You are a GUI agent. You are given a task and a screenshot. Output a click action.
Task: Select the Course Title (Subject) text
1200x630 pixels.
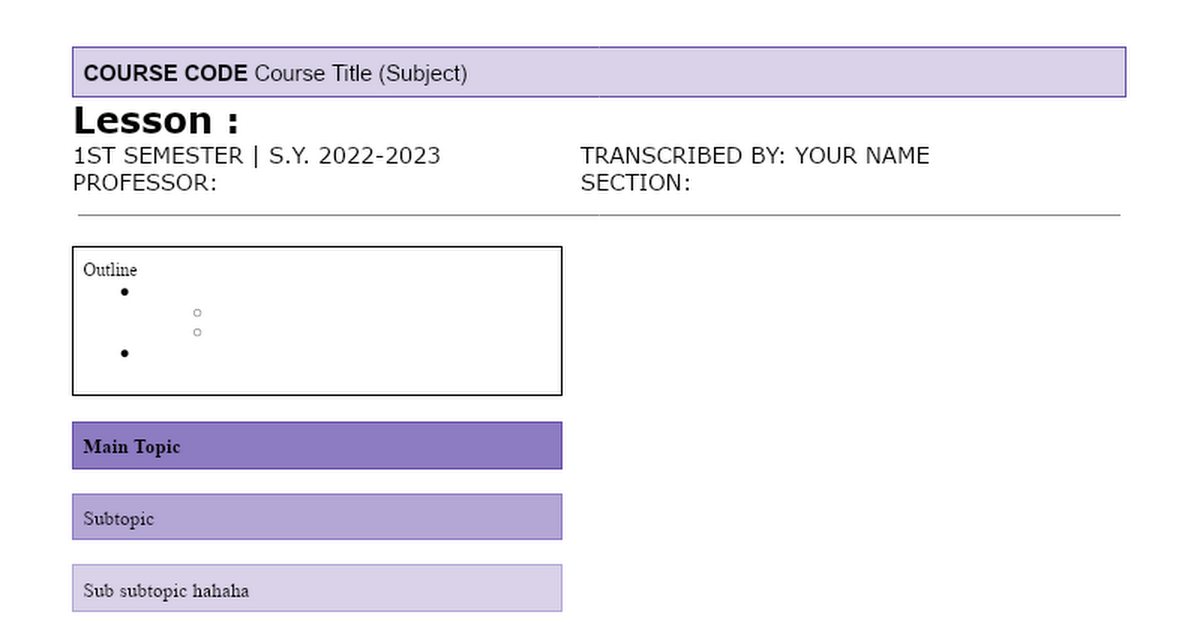[361, 73]
